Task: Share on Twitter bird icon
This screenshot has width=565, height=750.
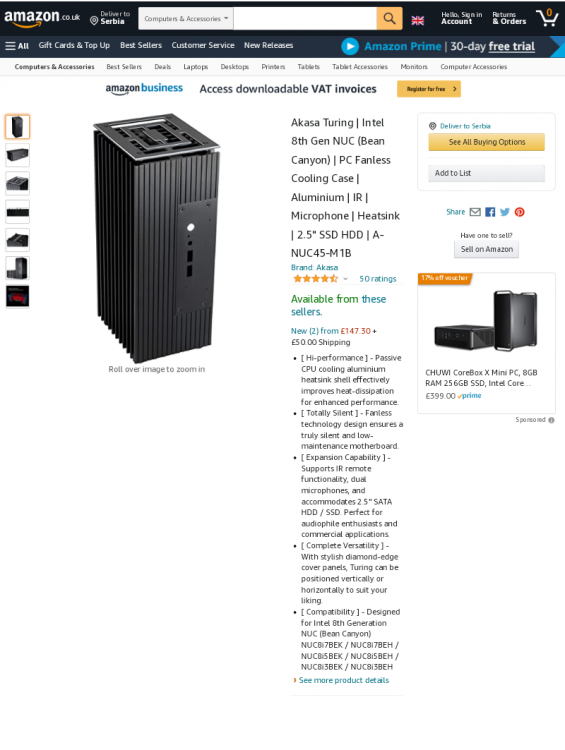Action: click(505, 212)
